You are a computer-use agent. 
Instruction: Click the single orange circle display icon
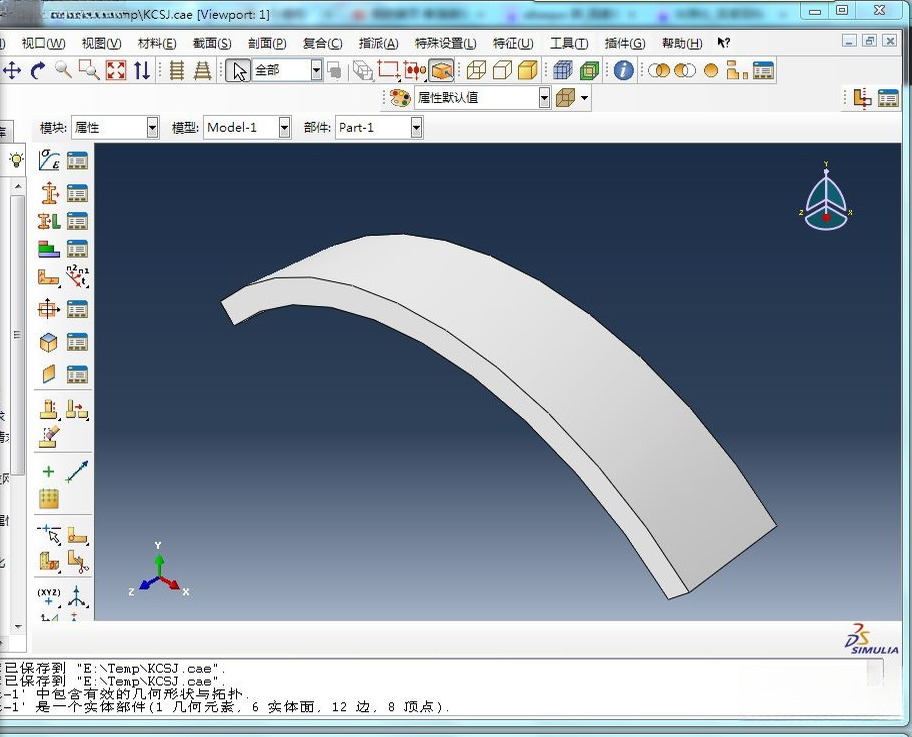click(x=711, y=70)
